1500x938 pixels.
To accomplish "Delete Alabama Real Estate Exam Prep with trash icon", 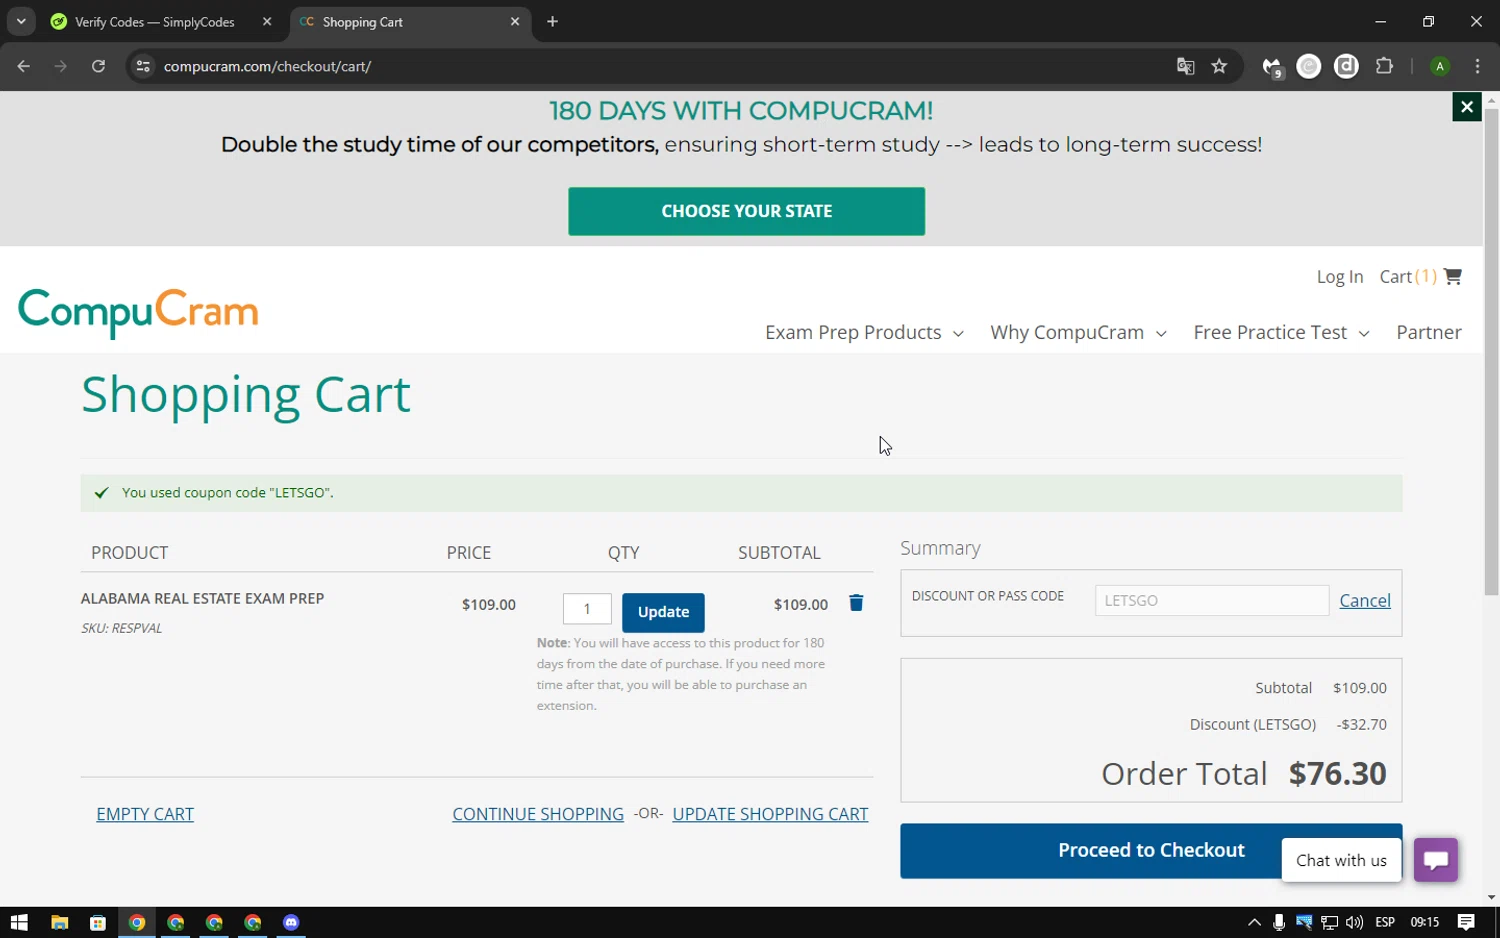I will [x=856, y=603].
